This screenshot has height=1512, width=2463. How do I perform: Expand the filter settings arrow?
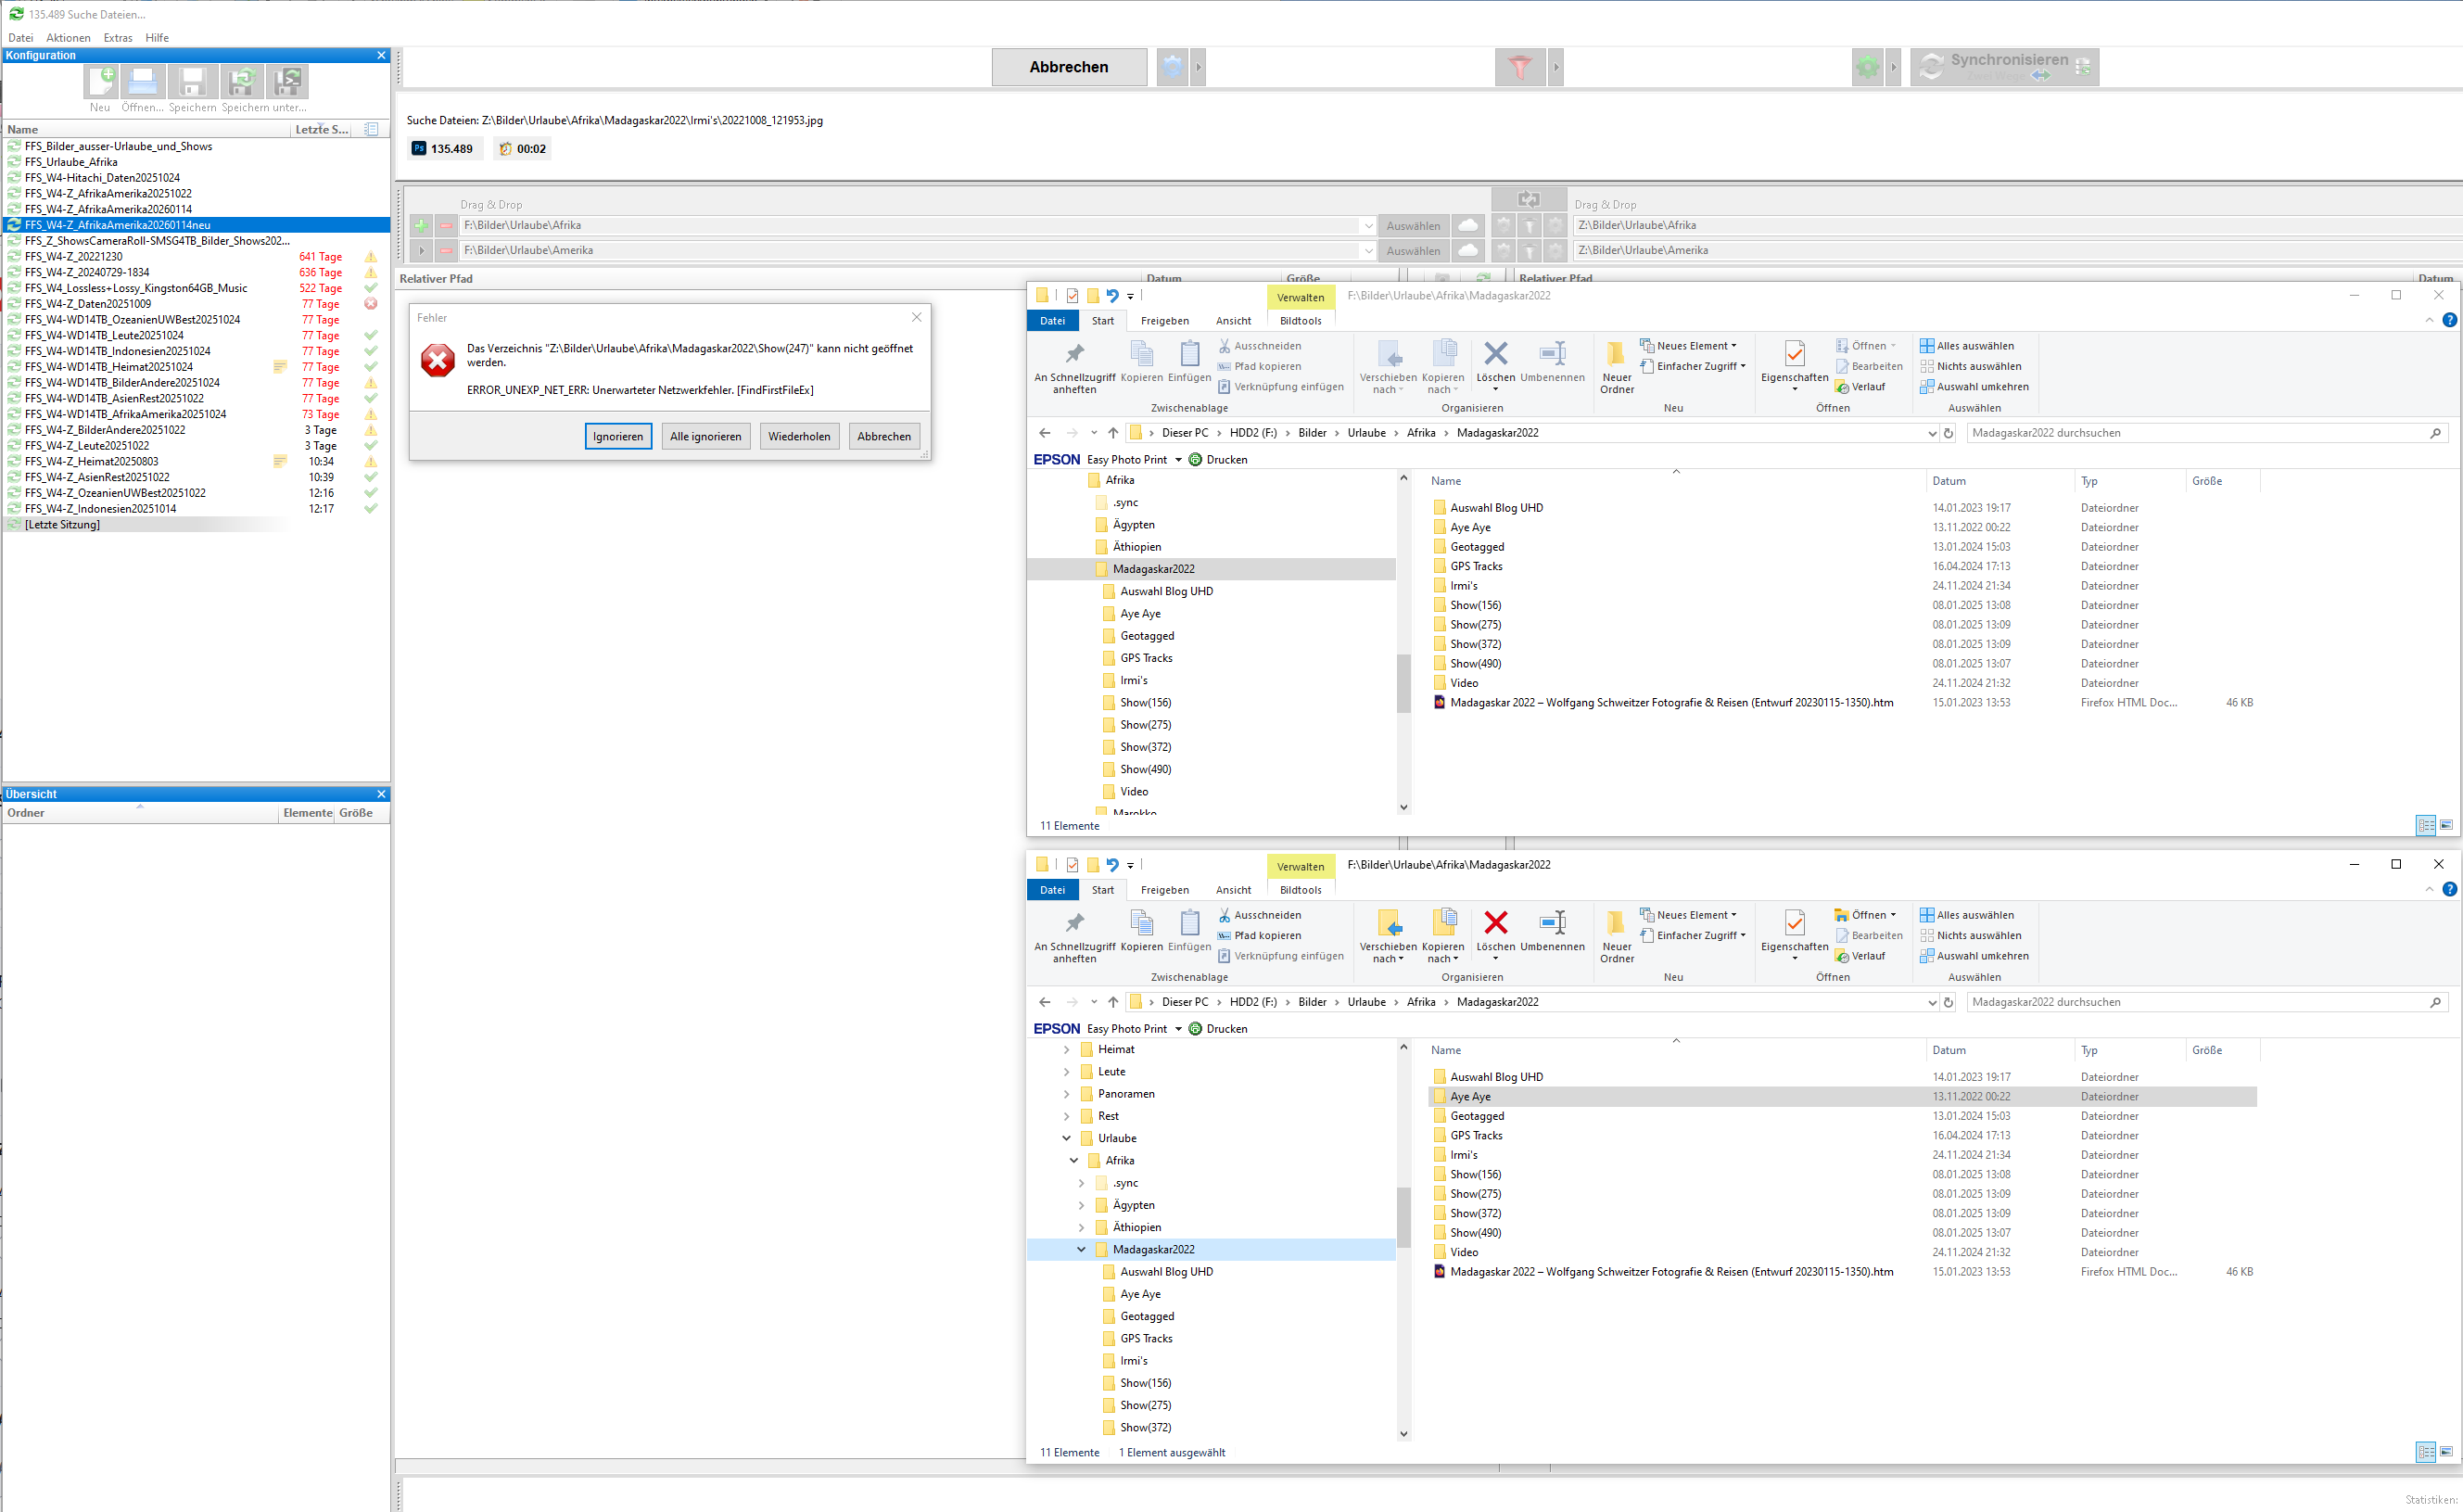pos(1555,67)
